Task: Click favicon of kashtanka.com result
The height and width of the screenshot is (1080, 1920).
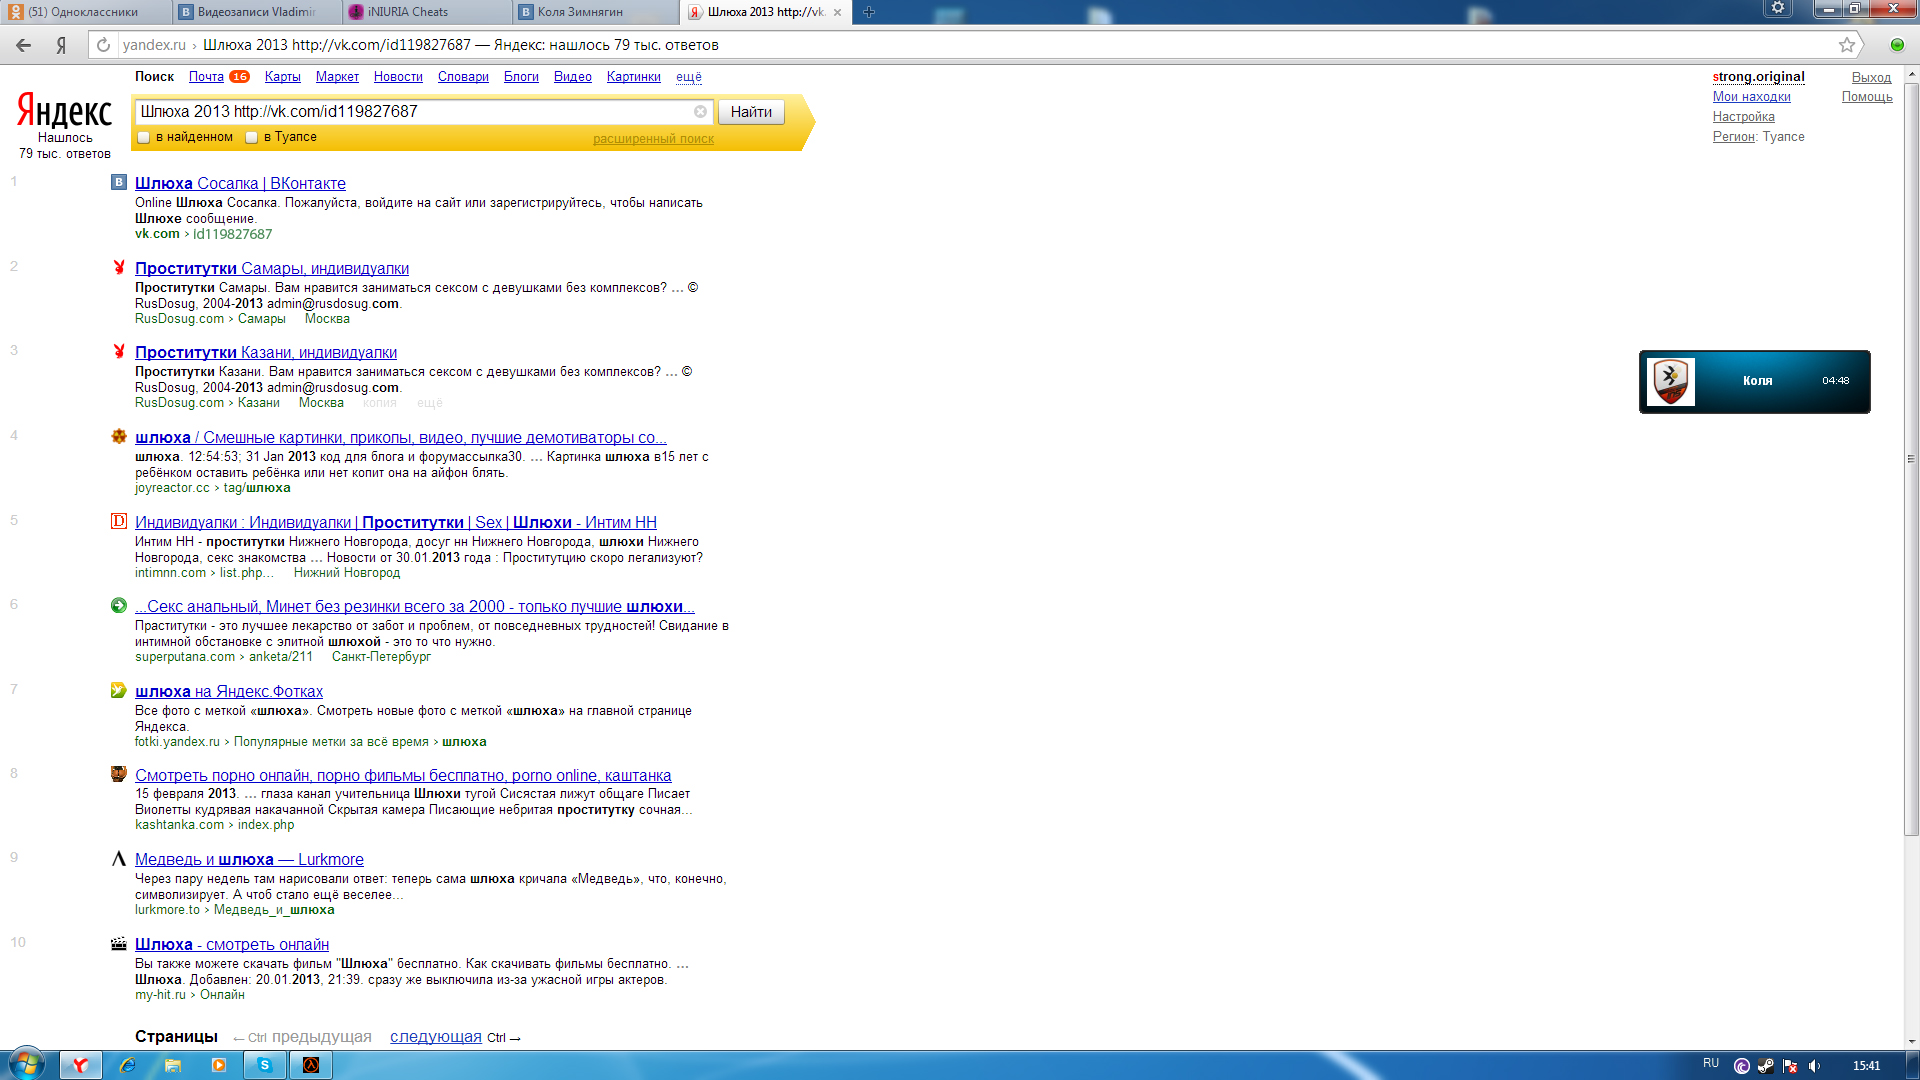Action: (119, 774)
